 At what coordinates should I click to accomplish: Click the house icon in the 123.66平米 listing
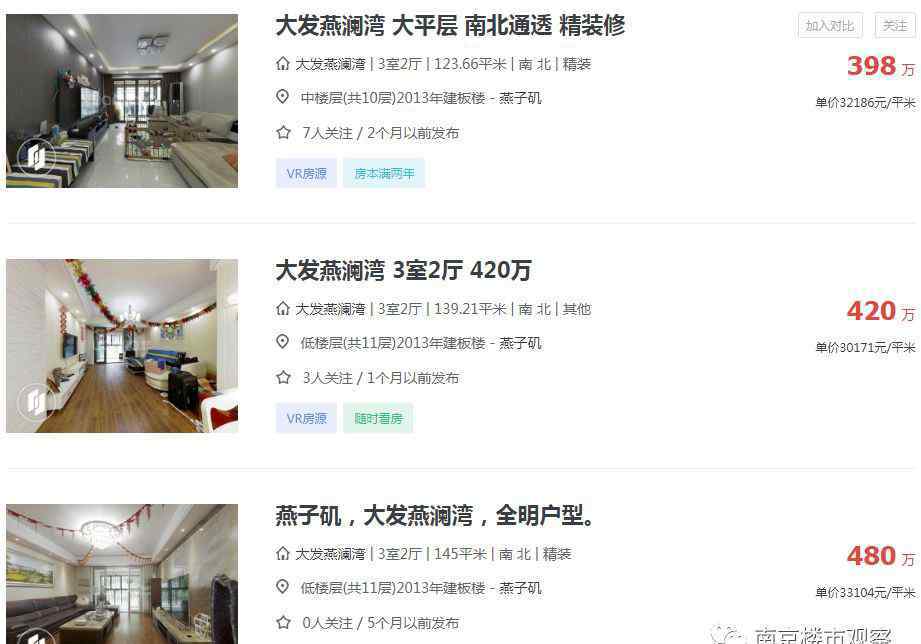(283, 63)
